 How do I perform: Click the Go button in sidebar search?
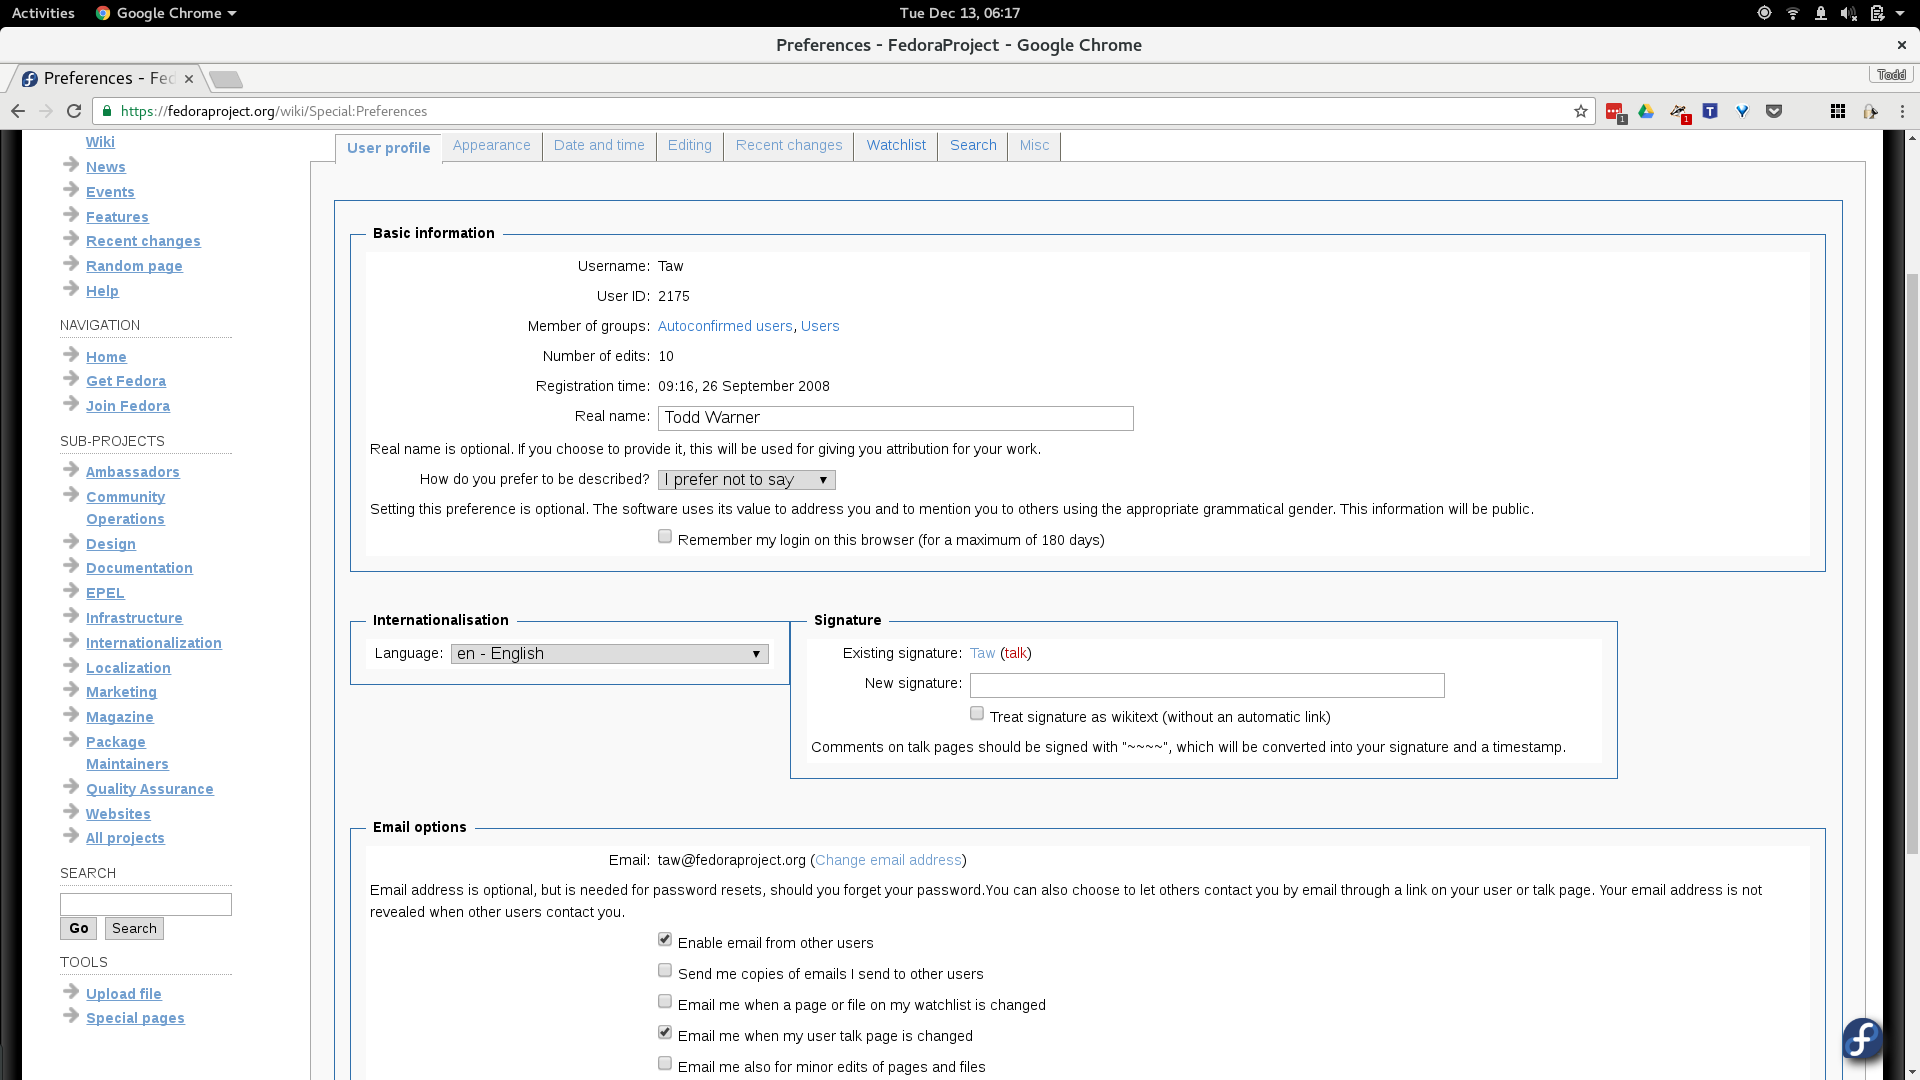(x=78, y=929)
